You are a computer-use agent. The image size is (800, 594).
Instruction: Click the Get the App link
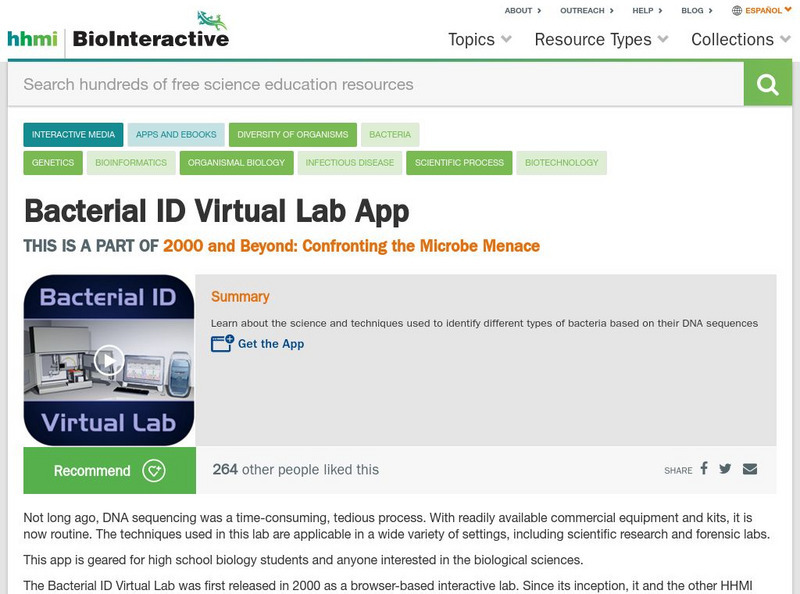(271, 344)
